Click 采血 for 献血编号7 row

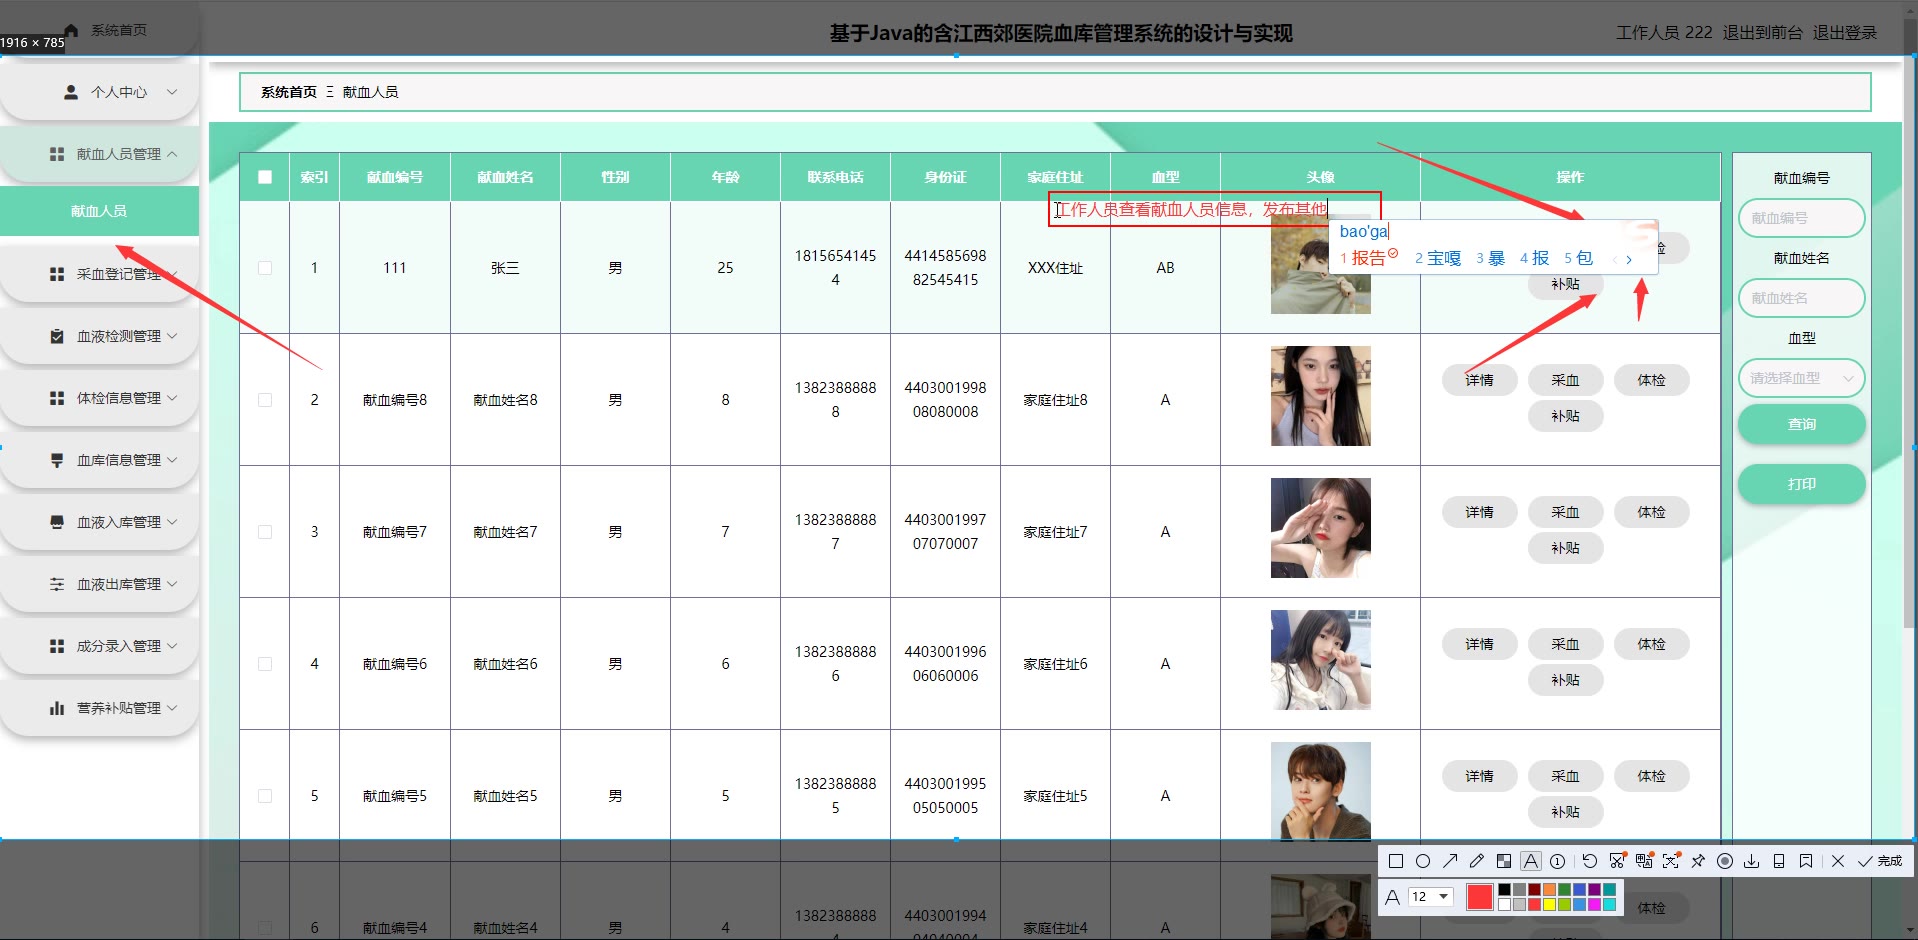[1565, 512]
